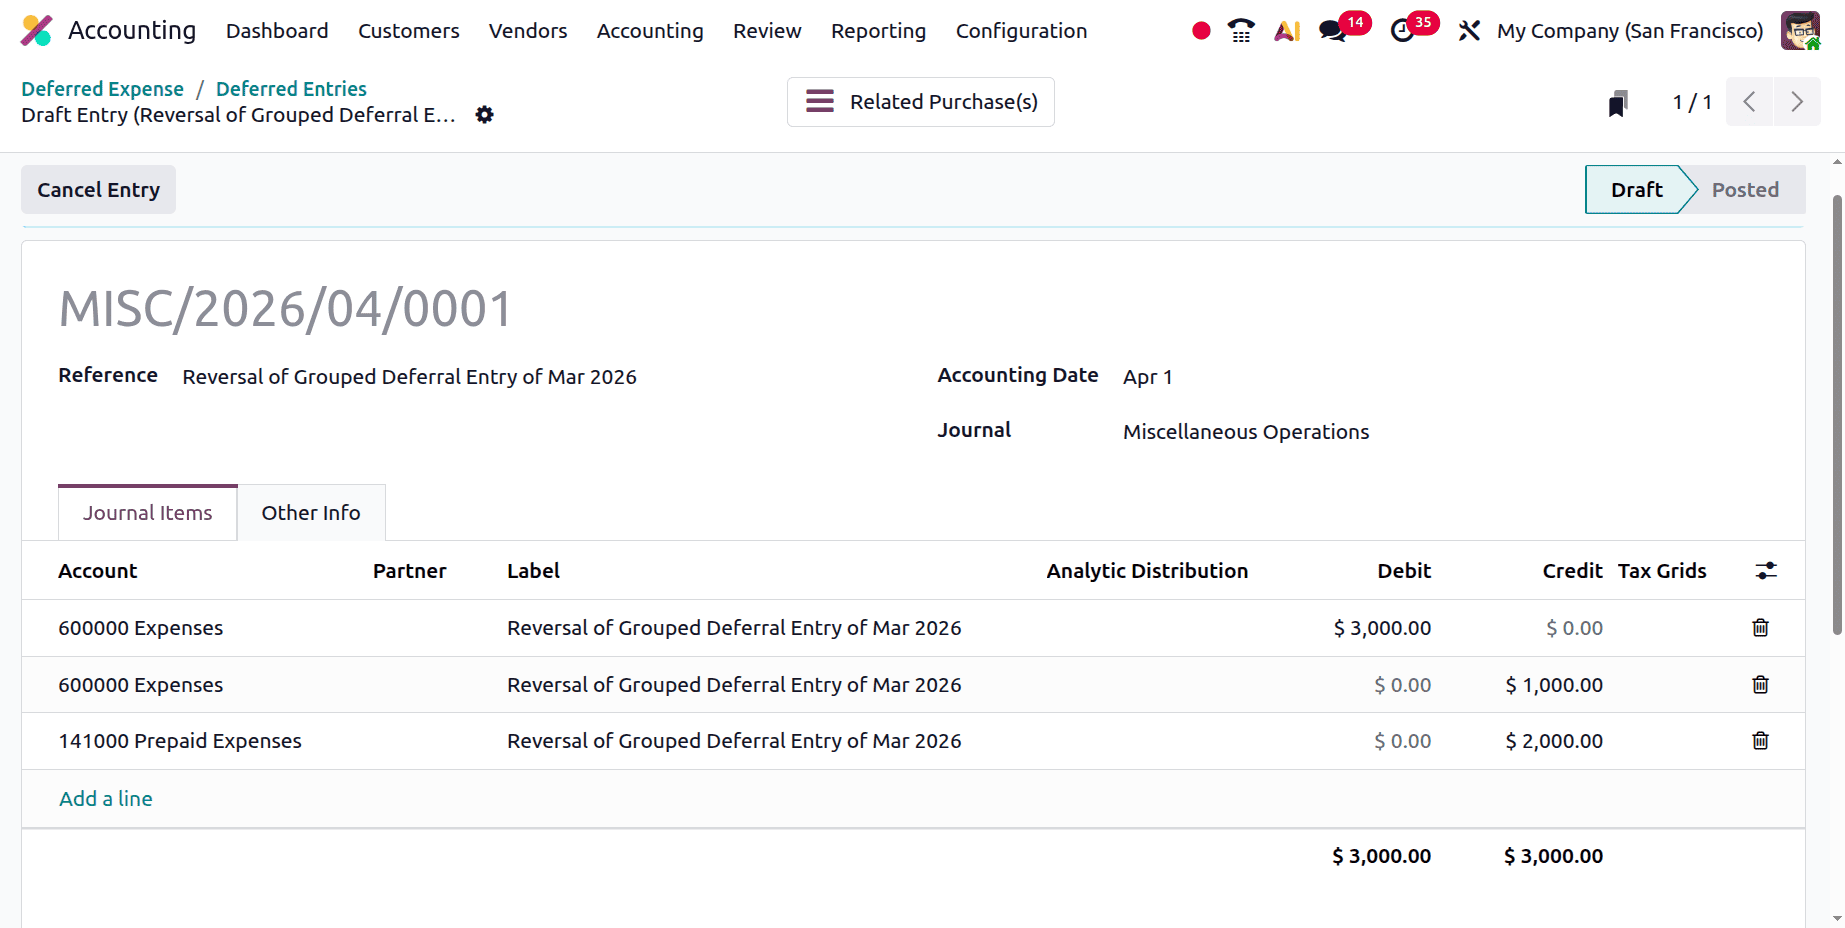
Task: Open the AI assistant icon
Action: coord(1287,31)
